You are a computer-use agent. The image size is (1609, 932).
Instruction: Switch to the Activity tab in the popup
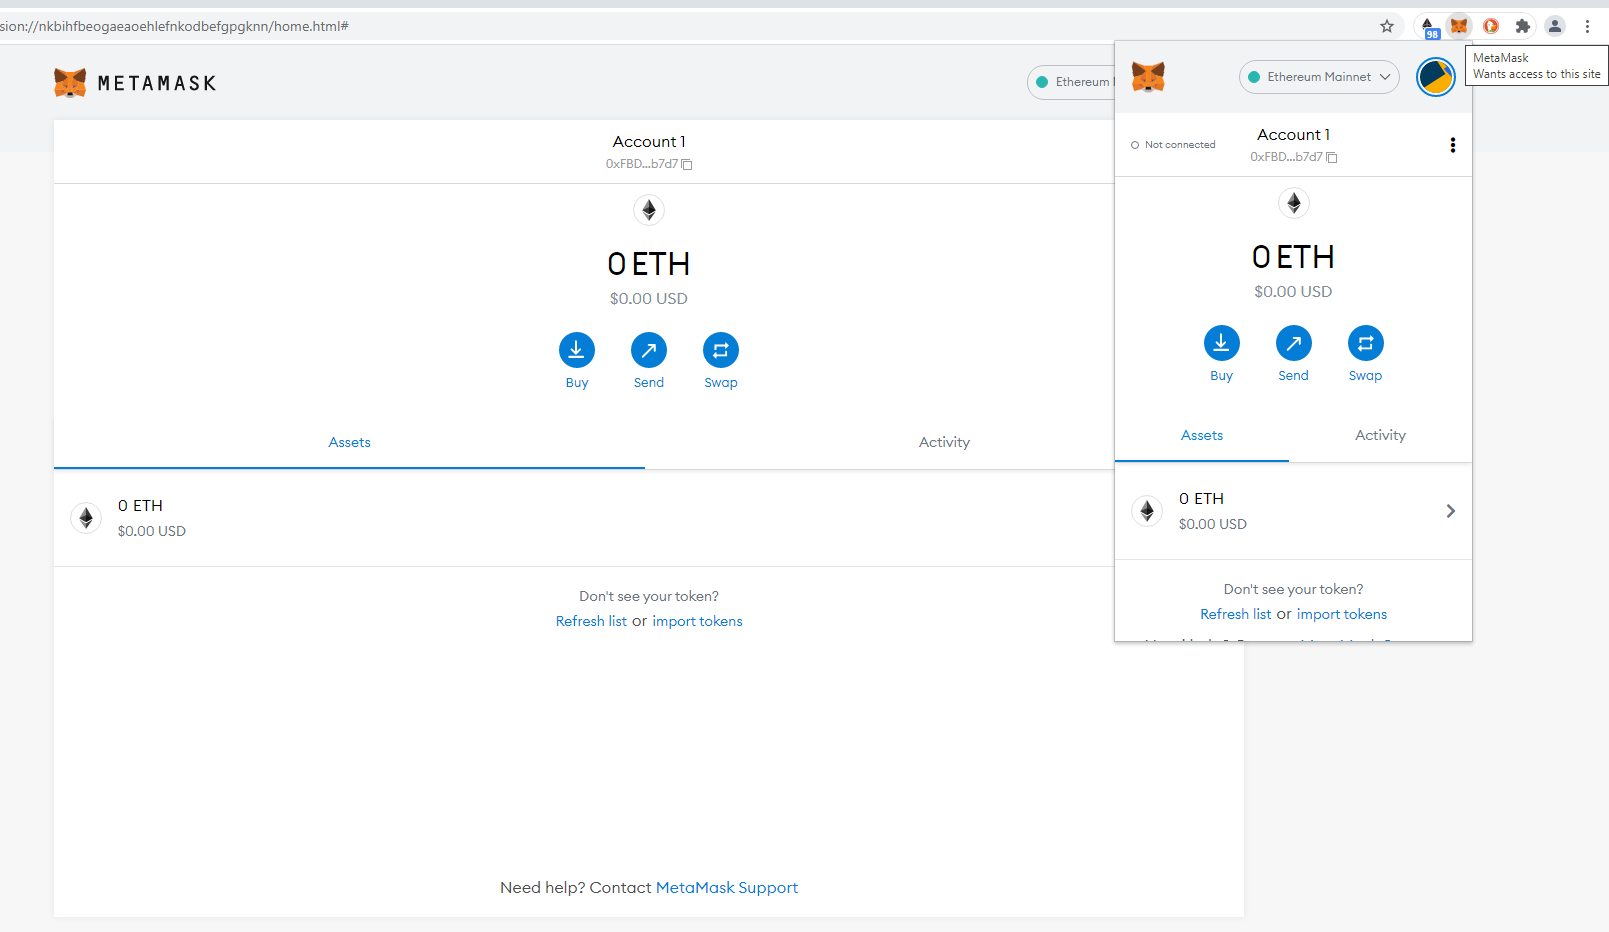[x=1380, y=436]
